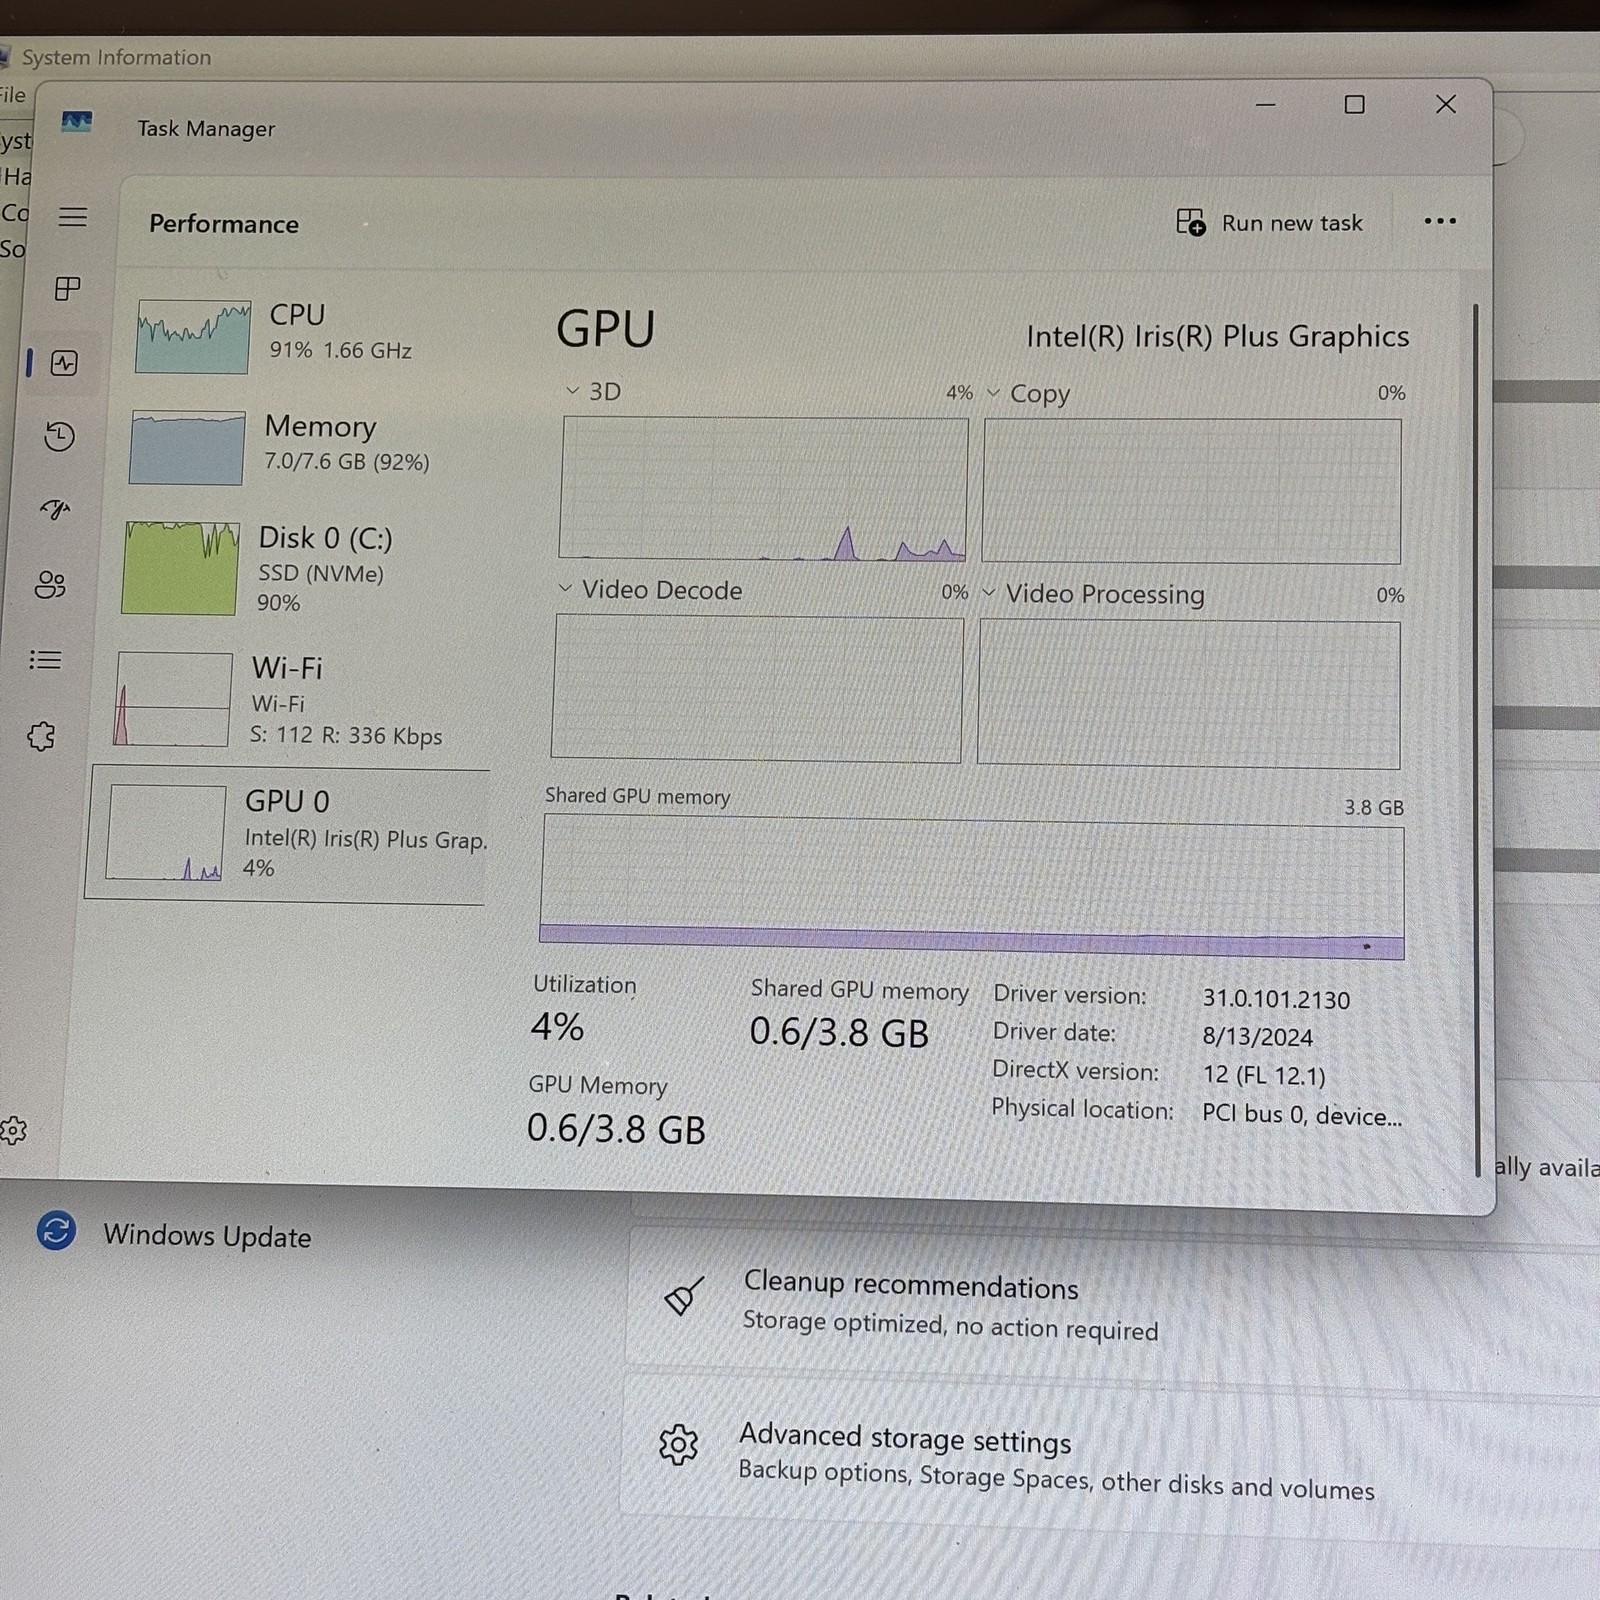Close the Task Manager window

(x=1445, y=104)
